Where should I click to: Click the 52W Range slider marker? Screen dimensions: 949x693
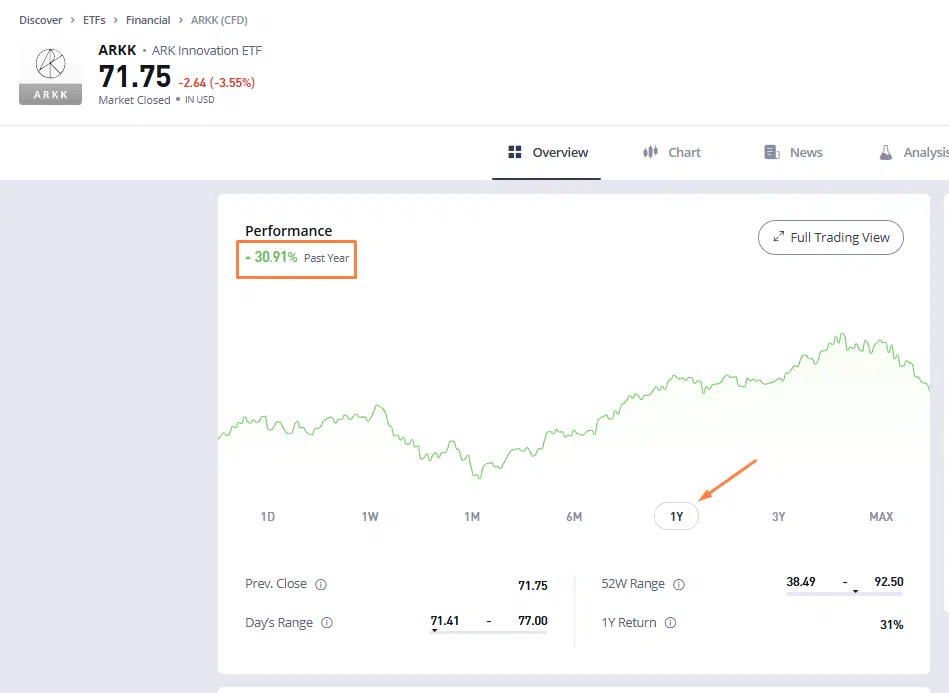(855, 592)
